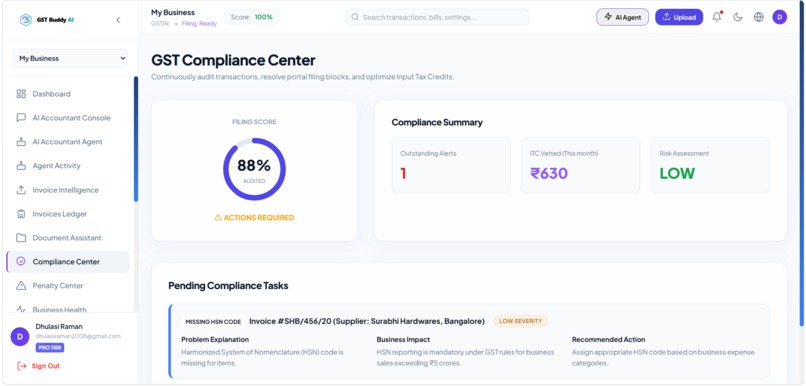Click the GST Buddy AI logo icon

(x=25, y=20)
